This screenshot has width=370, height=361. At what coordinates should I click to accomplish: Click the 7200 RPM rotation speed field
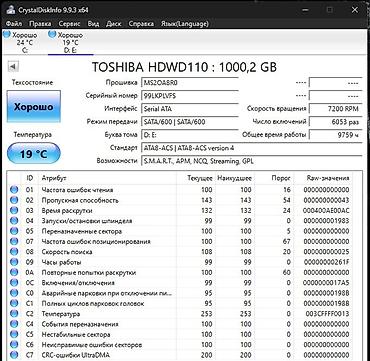336,109
